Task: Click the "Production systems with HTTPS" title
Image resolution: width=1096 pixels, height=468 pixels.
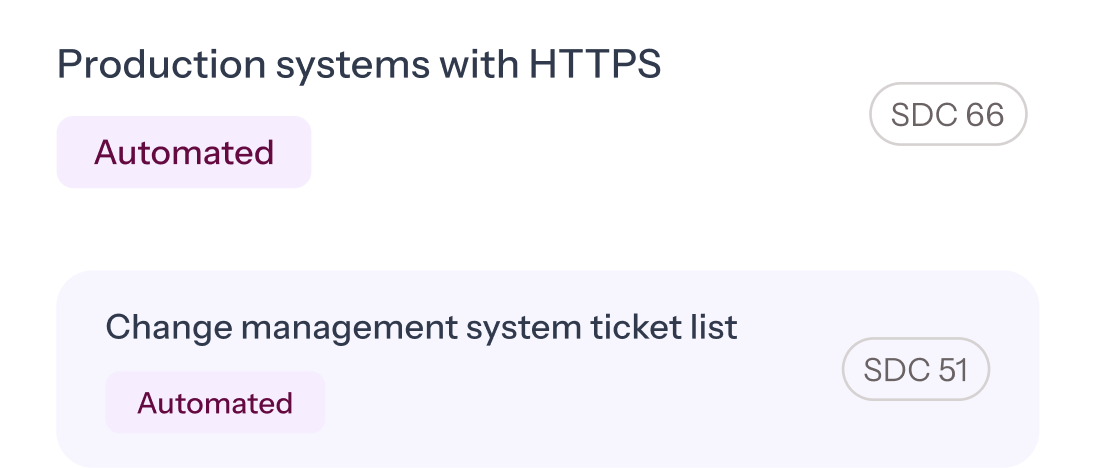Action: [359, 66]
